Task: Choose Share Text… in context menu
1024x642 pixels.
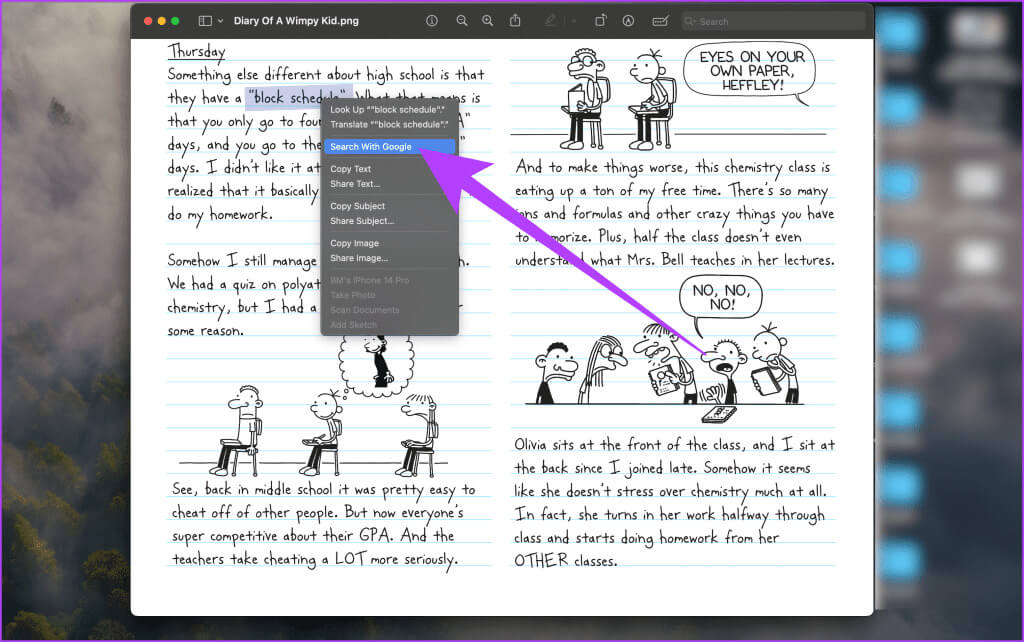Action: tap(389, 184)
